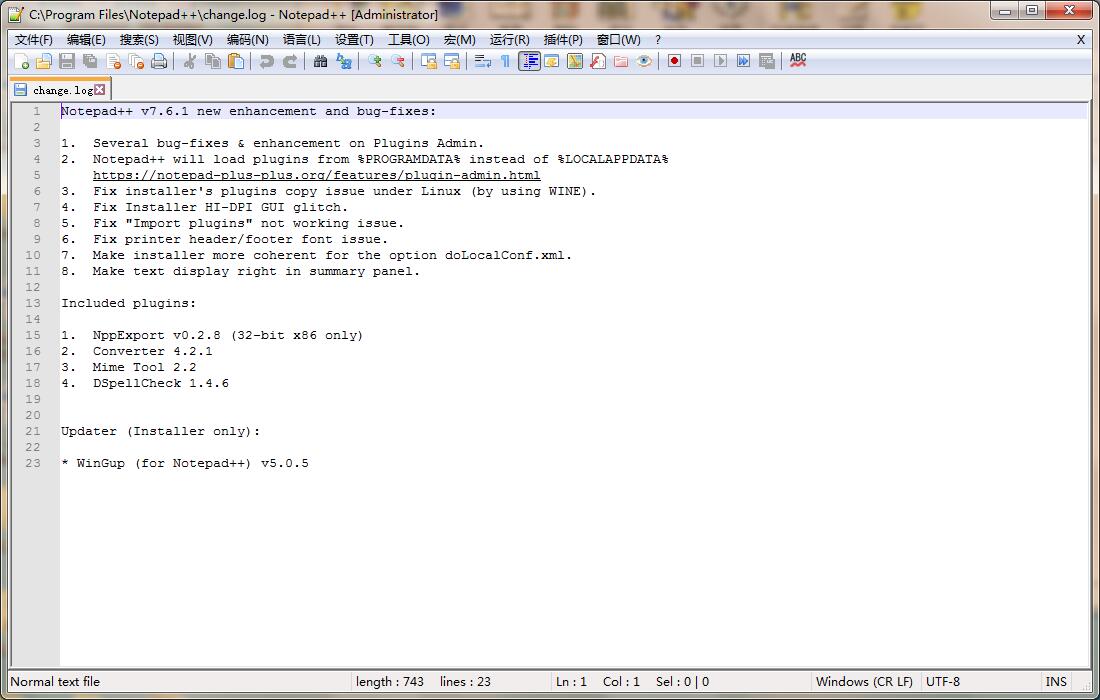Viewport: 1100px width, 700px height.
Task: Open the 窗口(W) menu
Action: (619, 40)
